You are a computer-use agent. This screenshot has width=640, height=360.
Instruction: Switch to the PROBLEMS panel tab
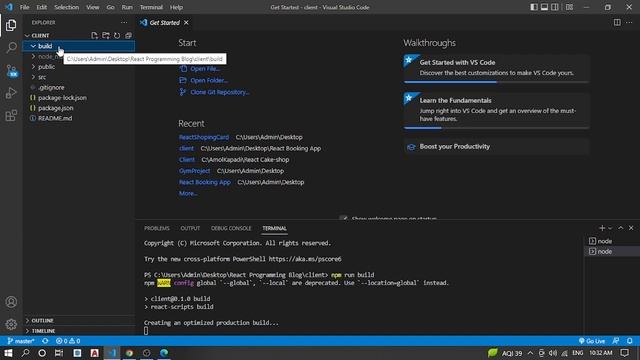pyautogui.click(x=157, y=228)
